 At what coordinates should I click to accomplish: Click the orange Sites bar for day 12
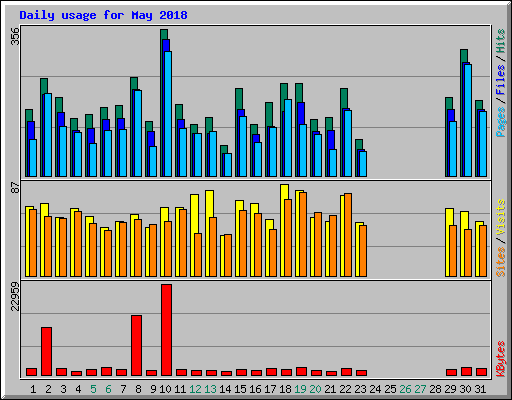pyautogui.click(x=198, y=255)
